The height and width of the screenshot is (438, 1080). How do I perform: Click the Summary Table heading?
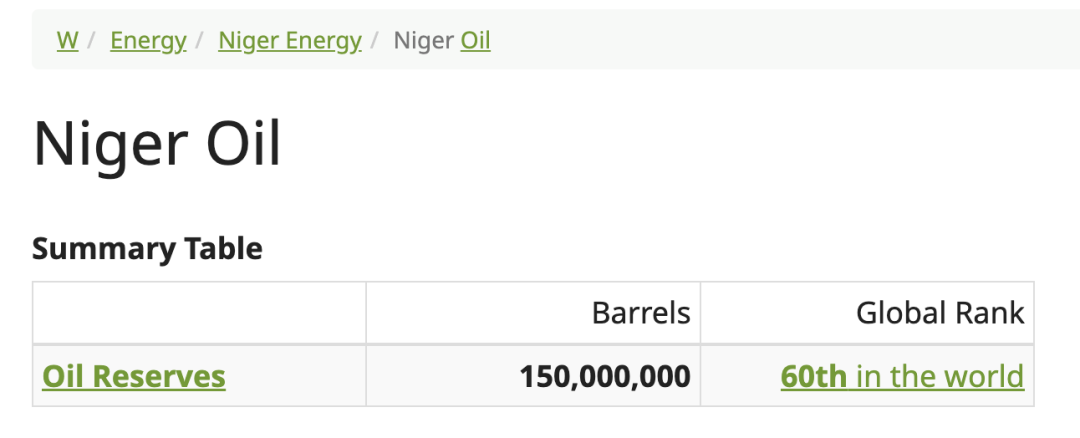tap(147, 248)
